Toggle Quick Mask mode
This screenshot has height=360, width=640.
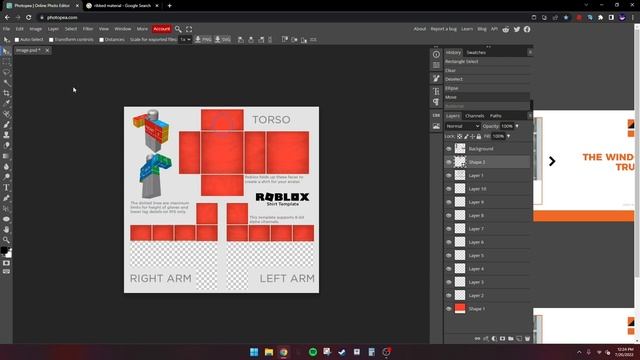tap(6, 263)
